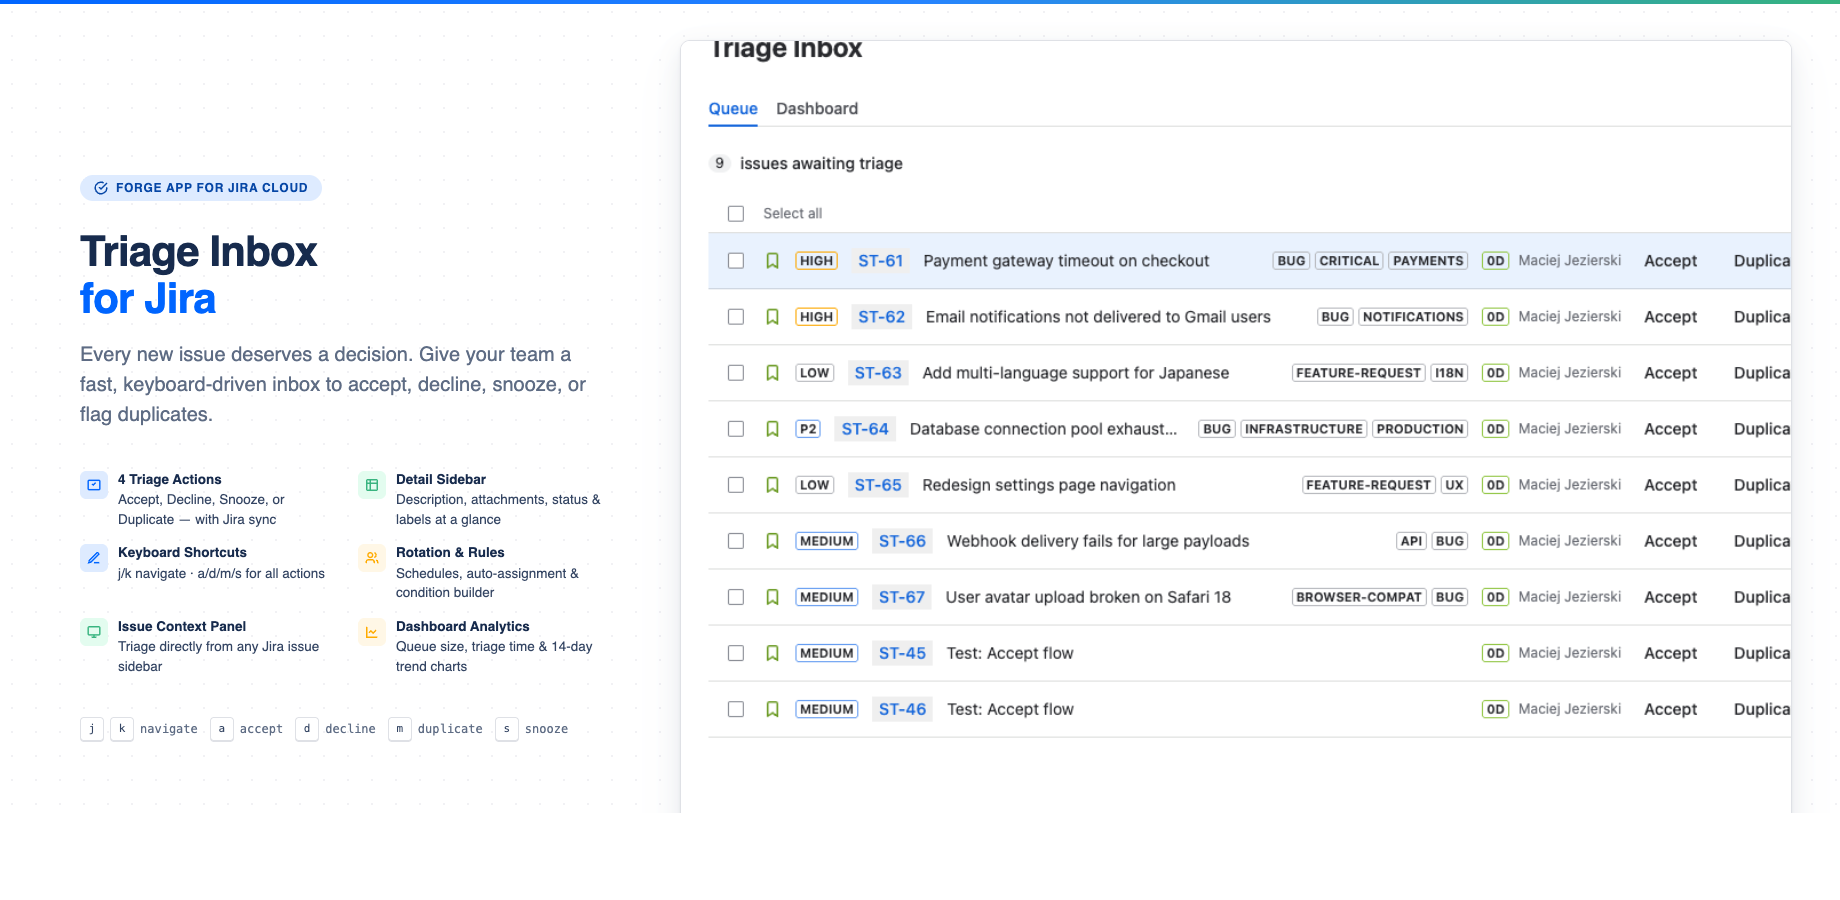Accept the ST-63 multi-language issue

click(x=1669, y=372)
